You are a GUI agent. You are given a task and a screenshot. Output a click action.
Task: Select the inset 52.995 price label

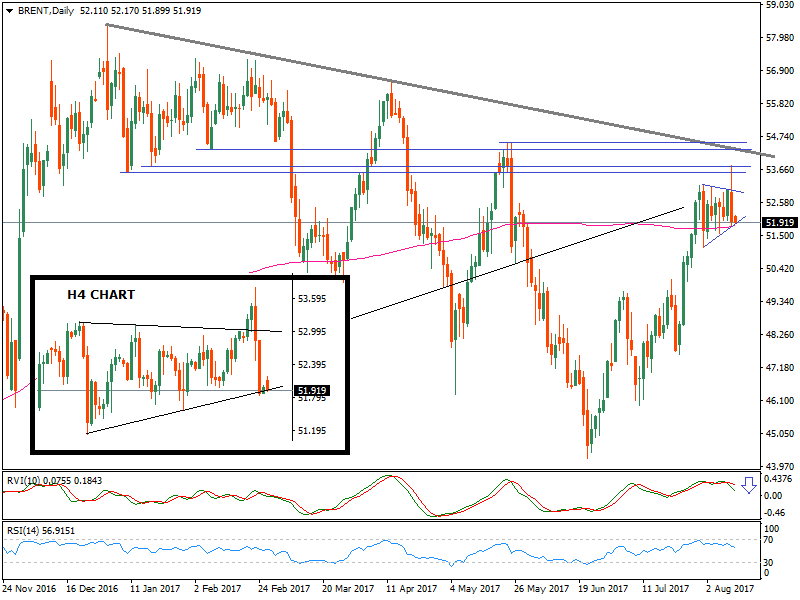[x=312, y=332]
